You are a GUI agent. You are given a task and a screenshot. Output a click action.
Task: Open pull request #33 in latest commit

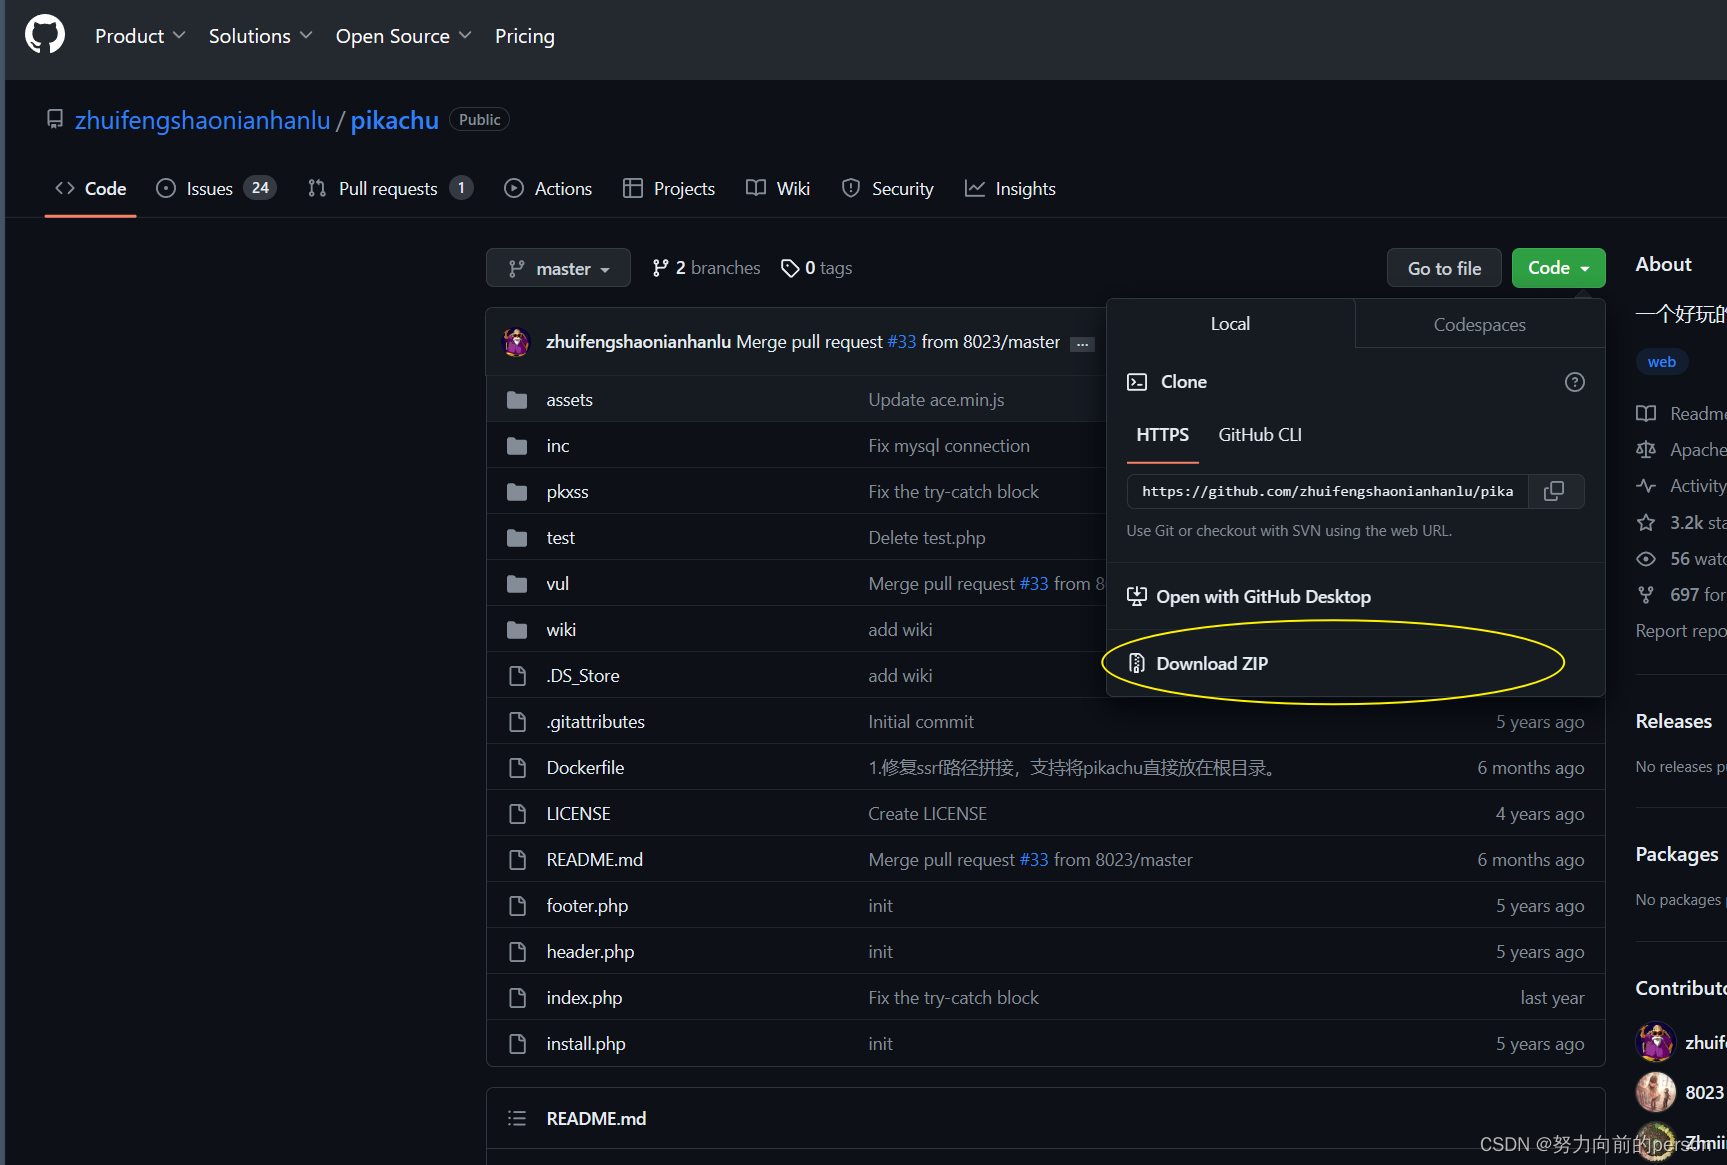[902, 342]
